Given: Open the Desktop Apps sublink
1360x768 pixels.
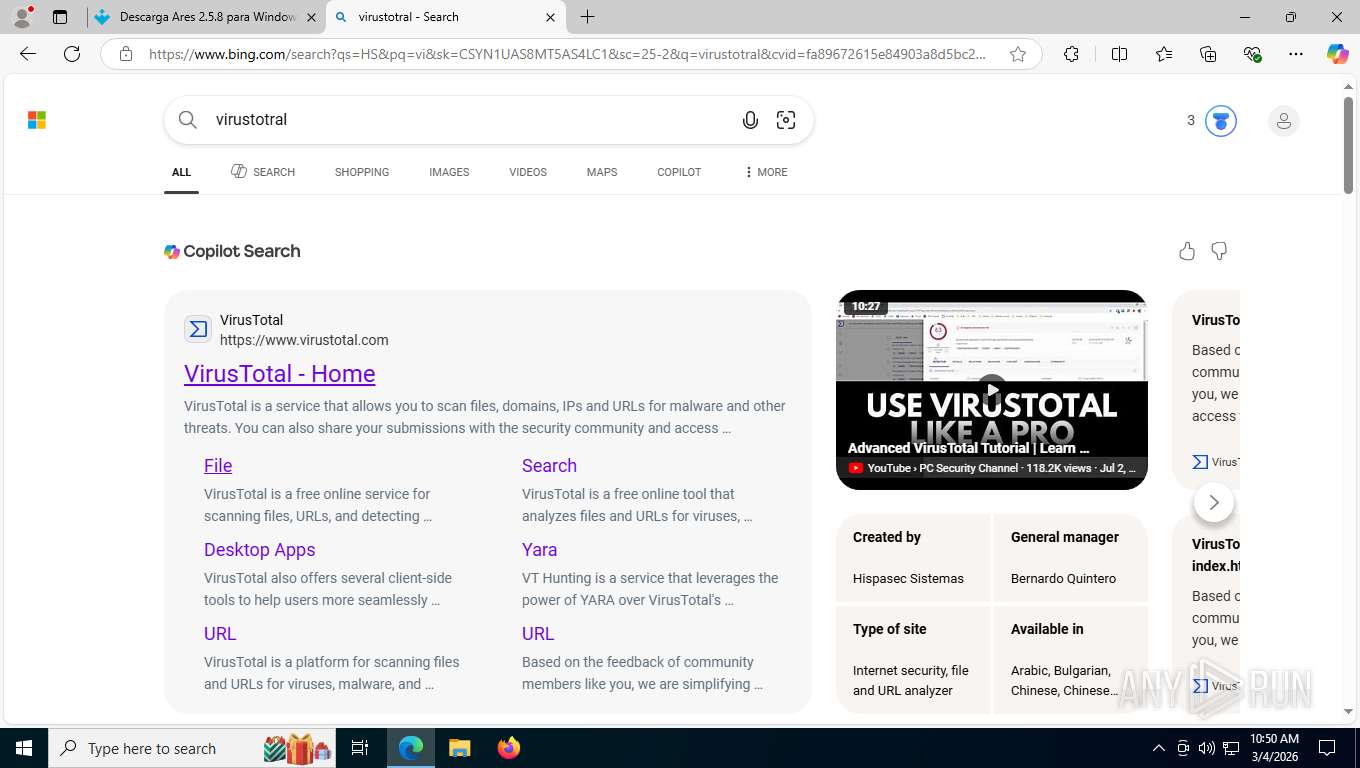Looking at the screenshot, I should click(x=260, y=549).
